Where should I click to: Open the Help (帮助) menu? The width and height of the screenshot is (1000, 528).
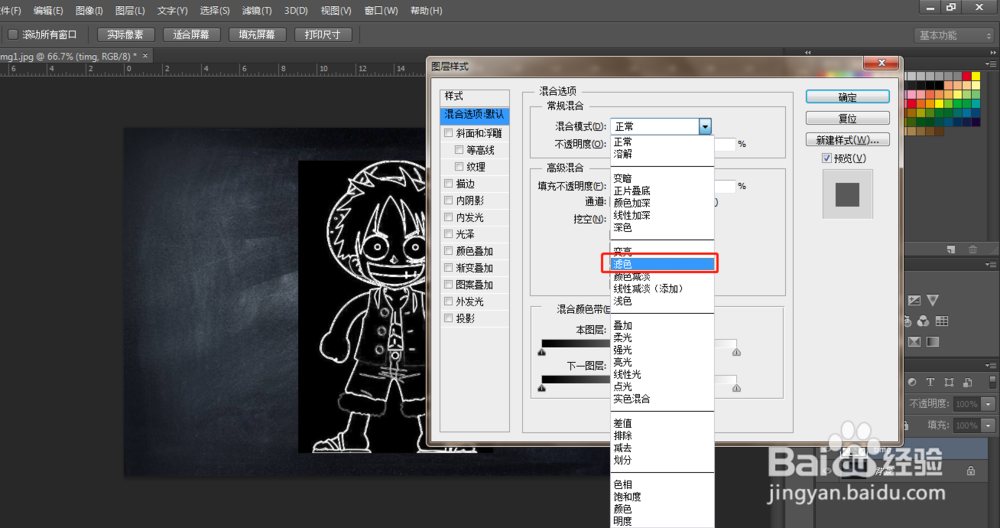click(426, 11)
